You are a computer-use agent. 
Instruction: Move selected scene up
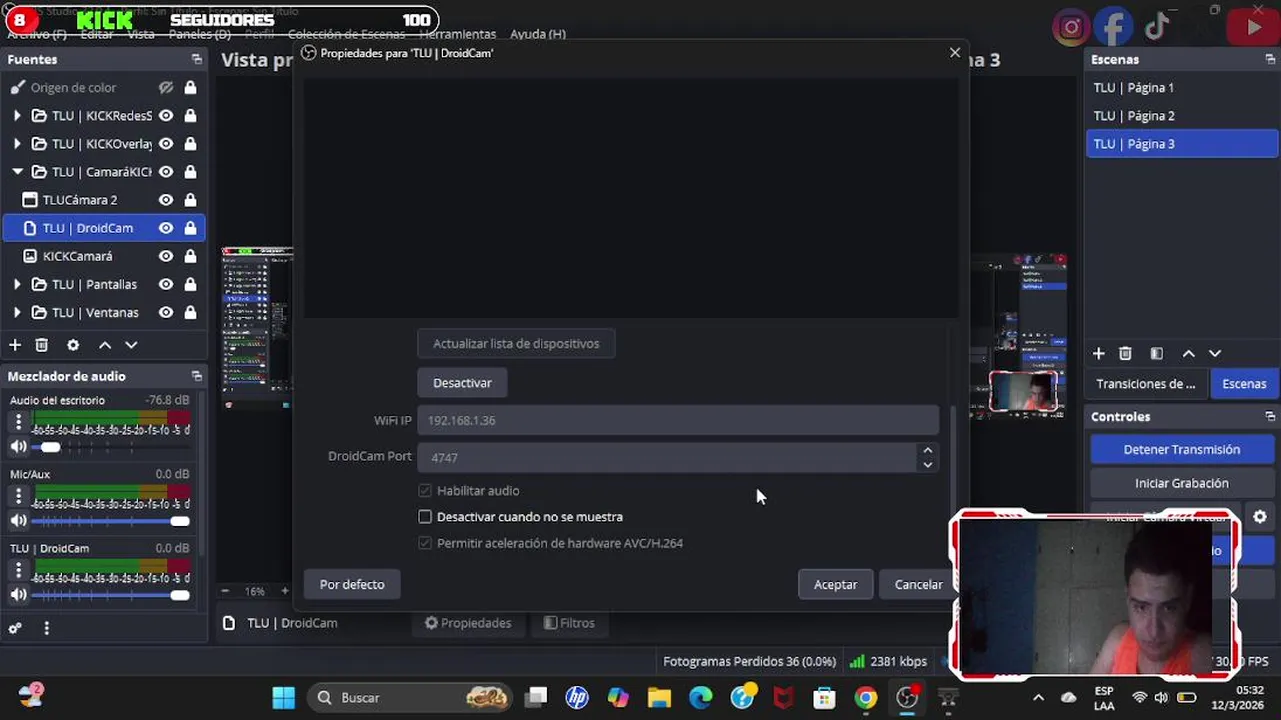click(x=1189, y=354)
